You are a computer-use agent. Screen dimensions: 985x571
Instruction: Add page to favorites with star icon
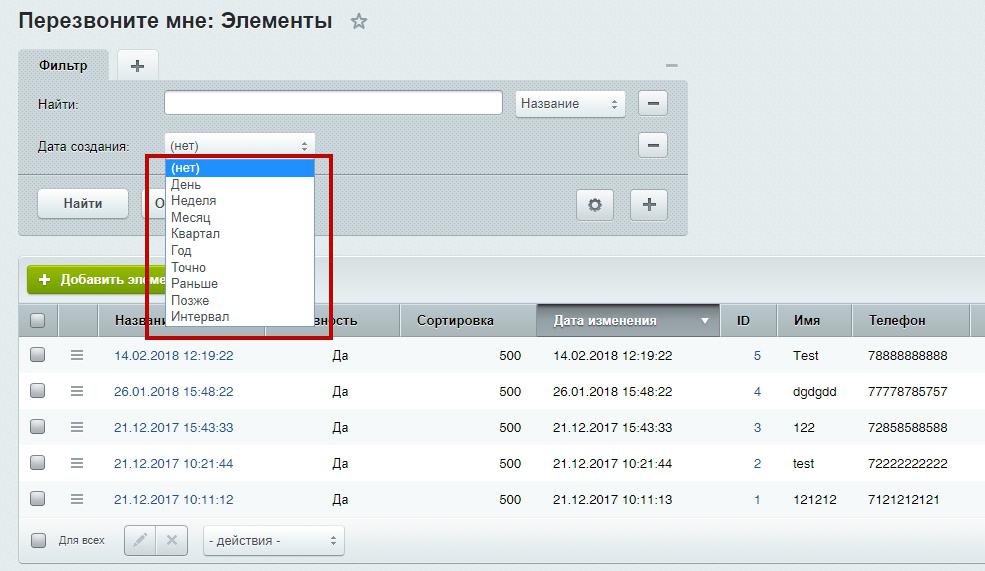359,21
